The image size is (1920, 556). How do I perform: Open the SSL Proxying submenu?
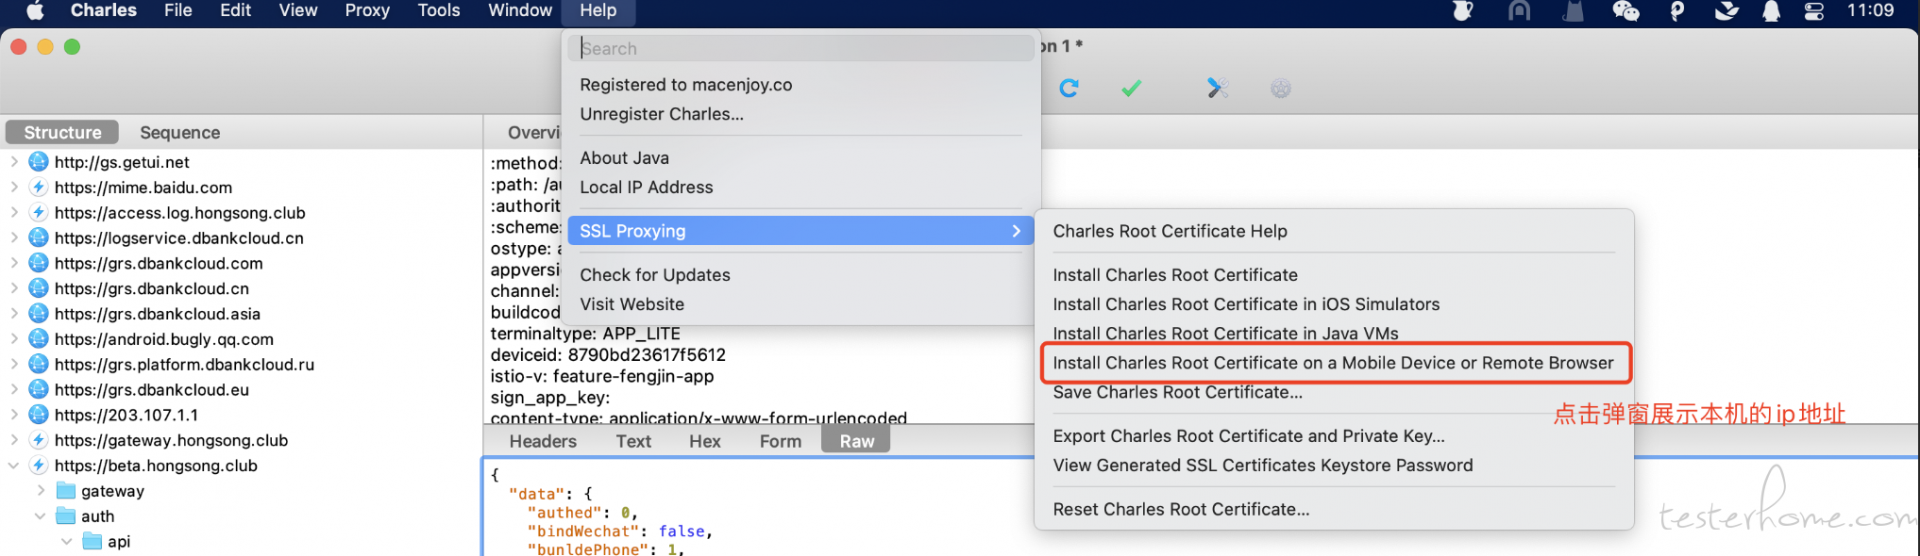(801, 231)
